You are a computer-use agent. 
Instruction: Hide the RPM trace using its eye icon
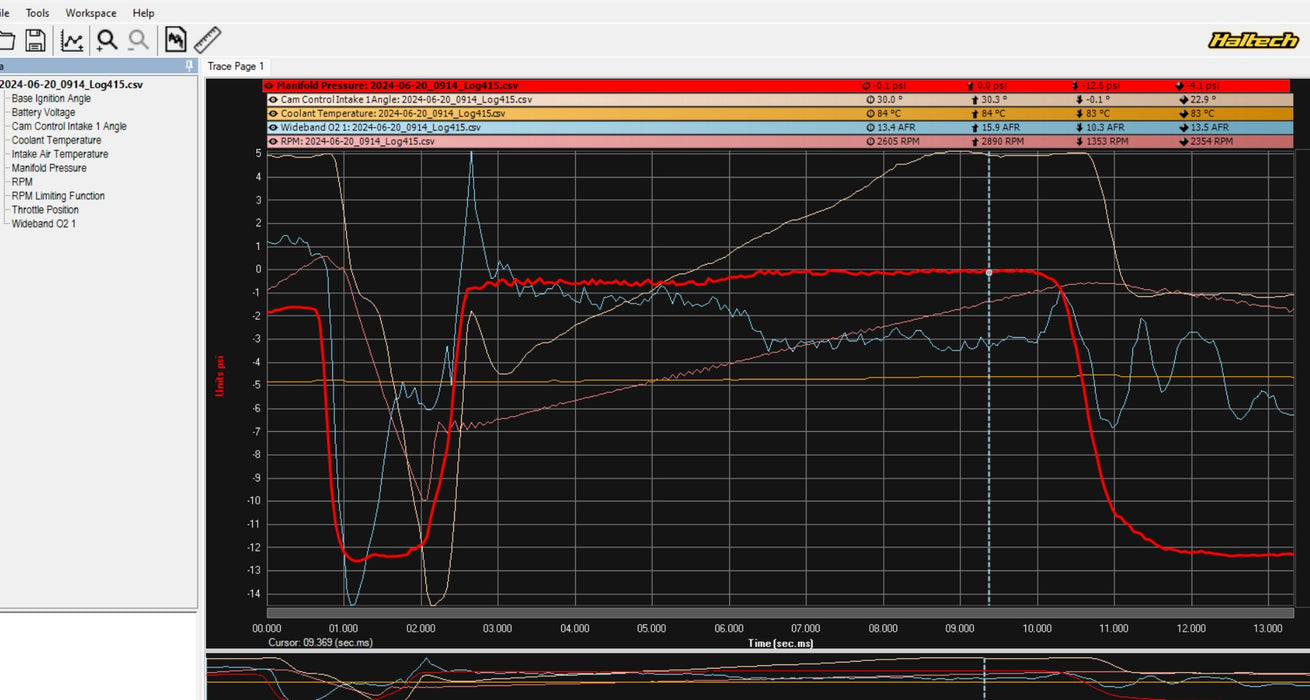click(x=272, y=142)
